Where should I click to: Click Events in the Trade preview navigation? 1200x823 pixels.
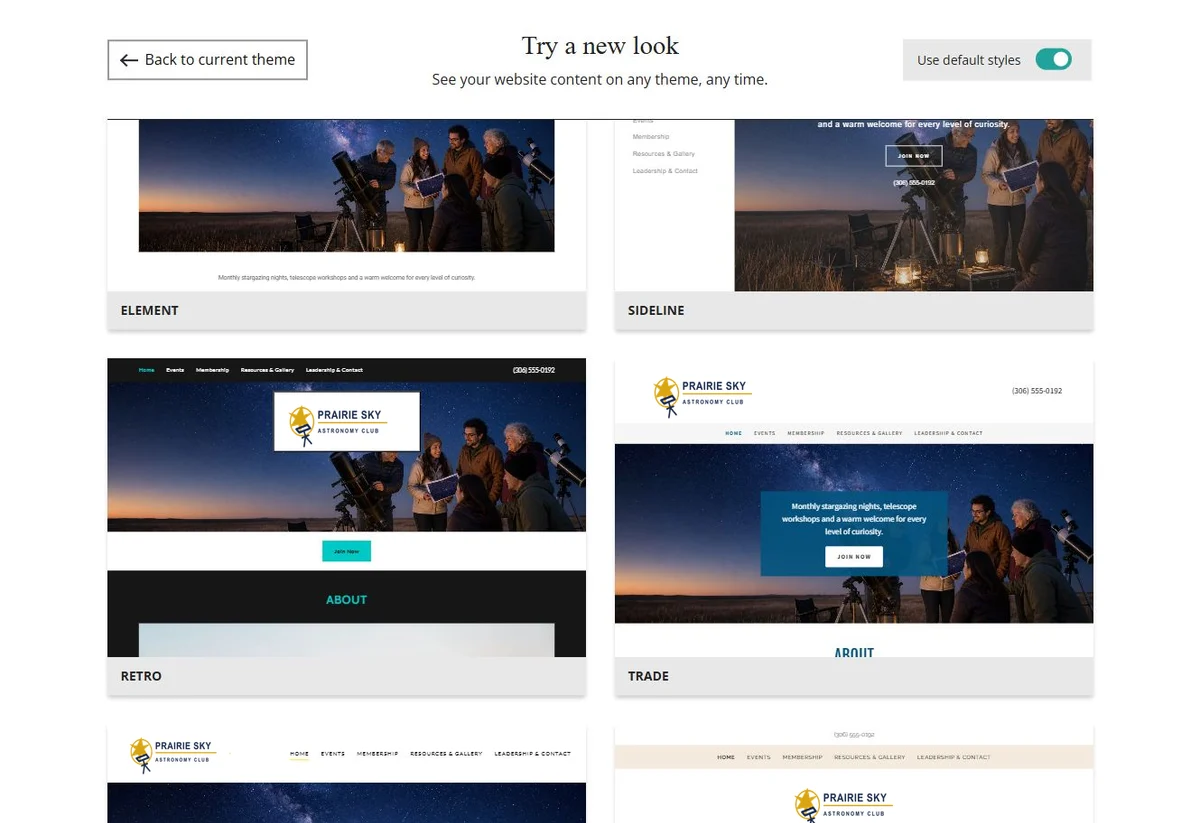(x=765, y=433)
